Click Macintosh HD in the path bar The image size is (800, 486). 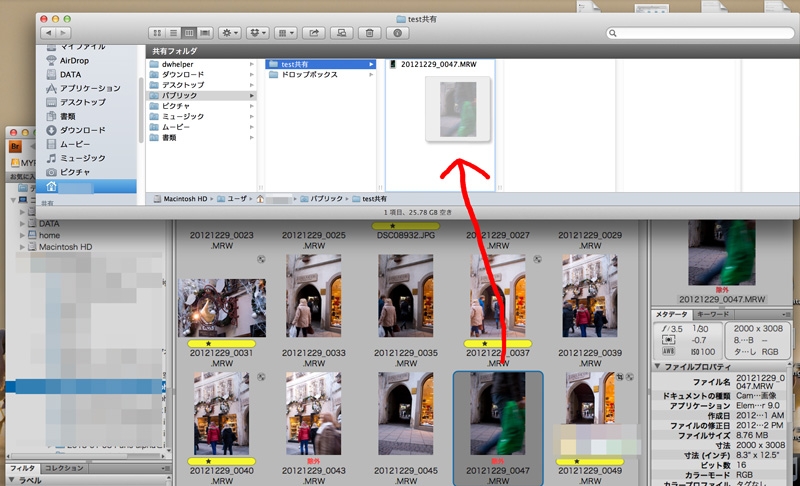coord(184,199)
